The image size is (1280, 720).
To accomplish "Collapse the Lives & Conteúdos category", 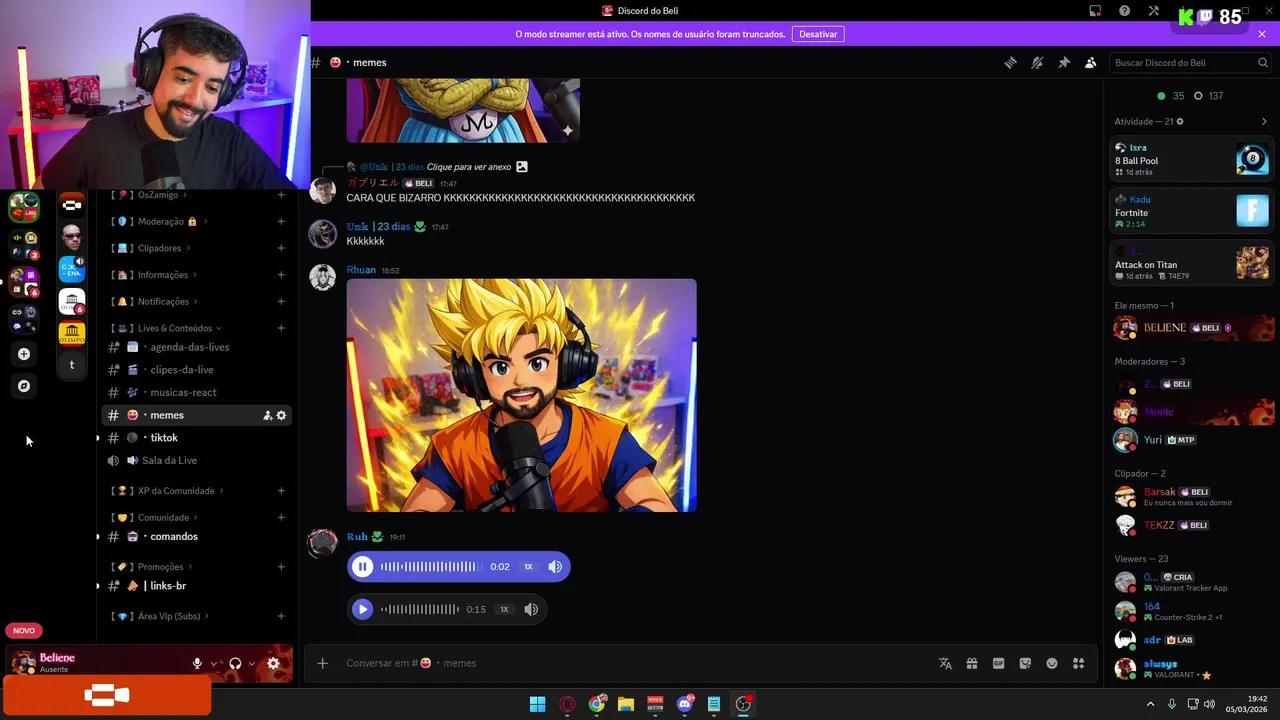I will click(x=175, y=328).
